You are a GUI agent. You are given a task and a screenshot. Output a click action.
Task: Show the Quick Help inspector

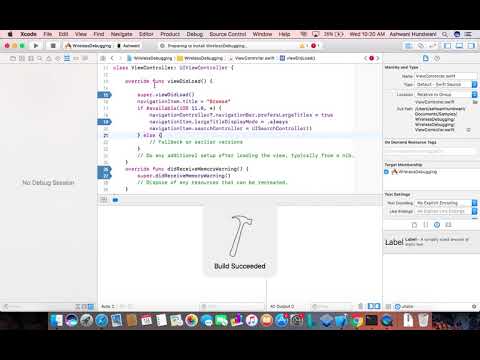tap(437, 58)
